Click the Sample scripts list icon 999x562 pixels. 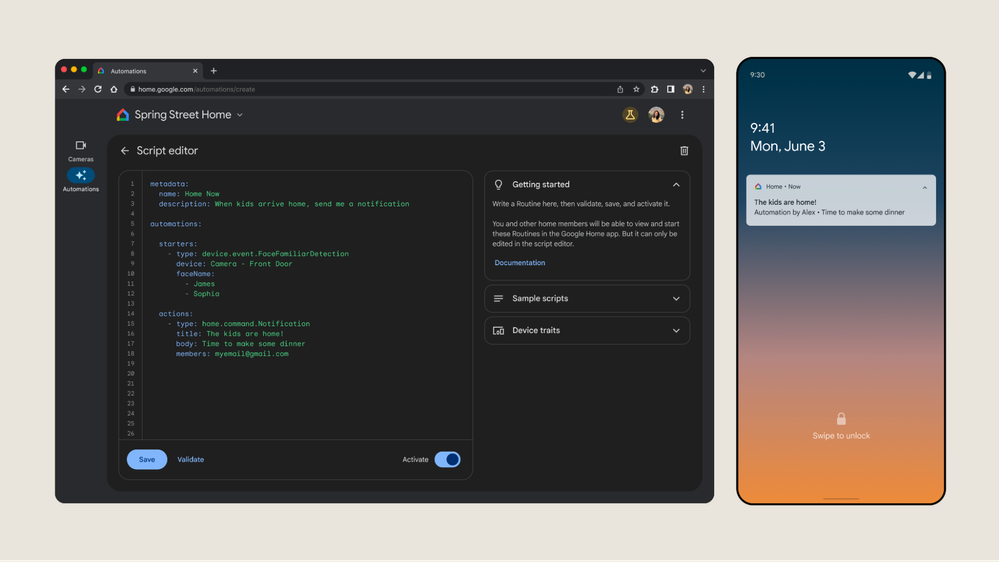pyautogui.click(x=498, y=298)
